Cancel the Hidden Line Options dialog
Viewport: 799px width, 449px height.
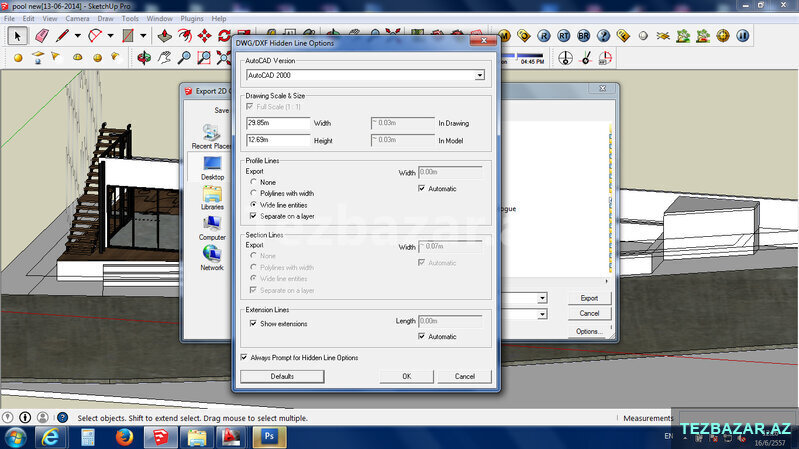[465, 376]
